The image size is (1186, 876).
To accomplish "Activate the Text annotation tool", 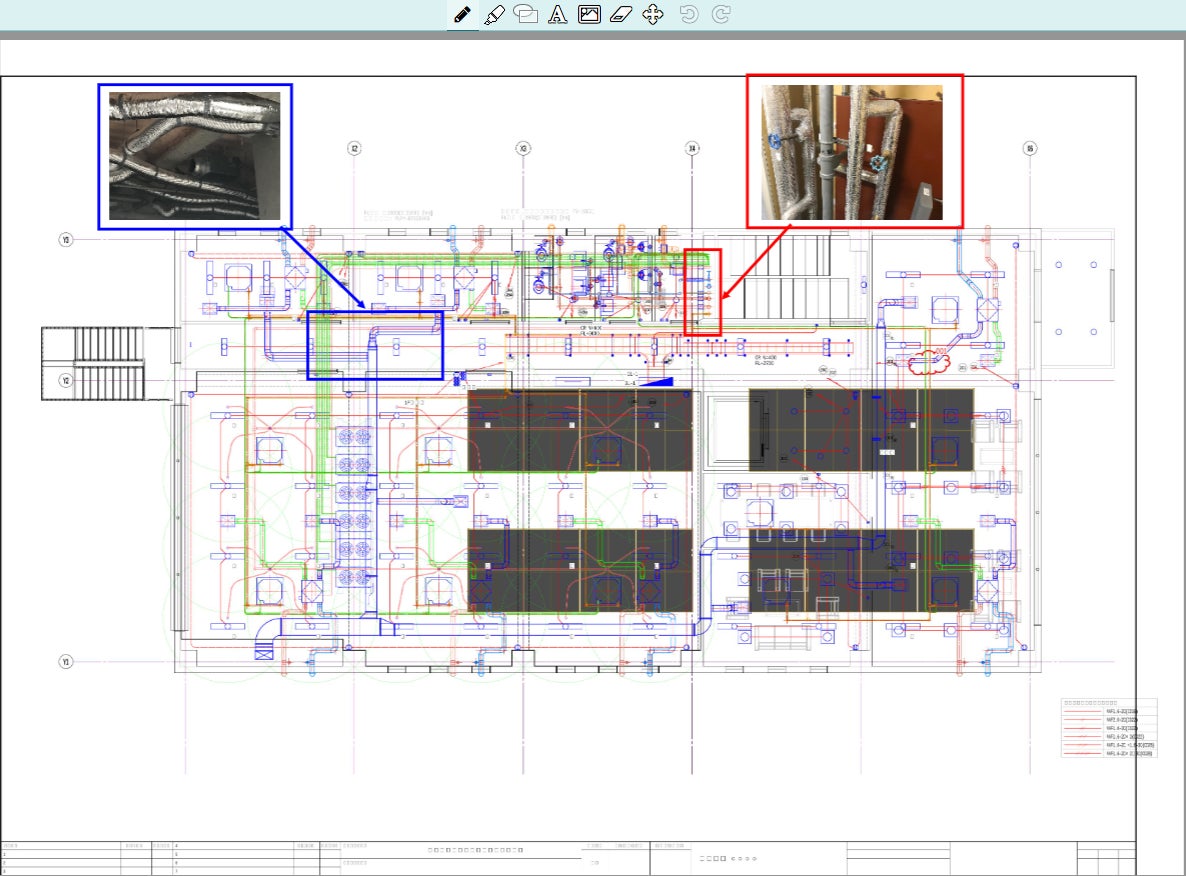I will pyautogui.click(x=557, y=14).
